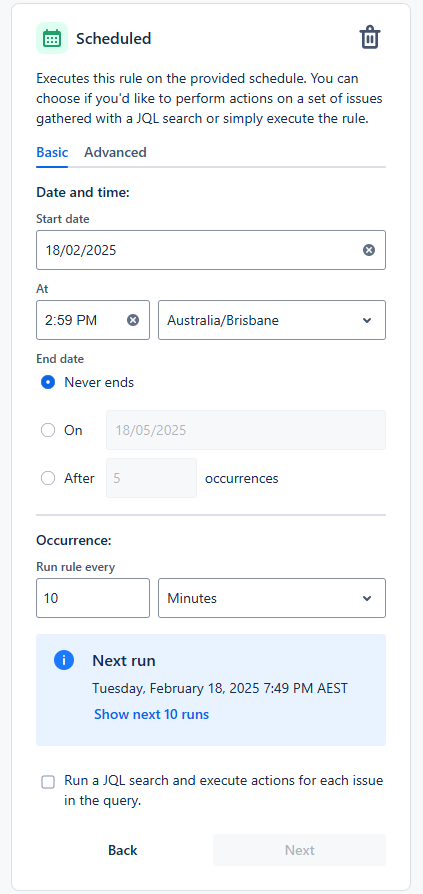Clear the Start date field value
Screen dimensions: 423x894
click(369, 250)
